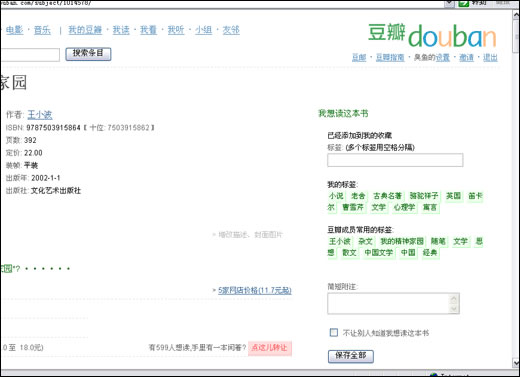Open the 我看 page

(148, 30)
